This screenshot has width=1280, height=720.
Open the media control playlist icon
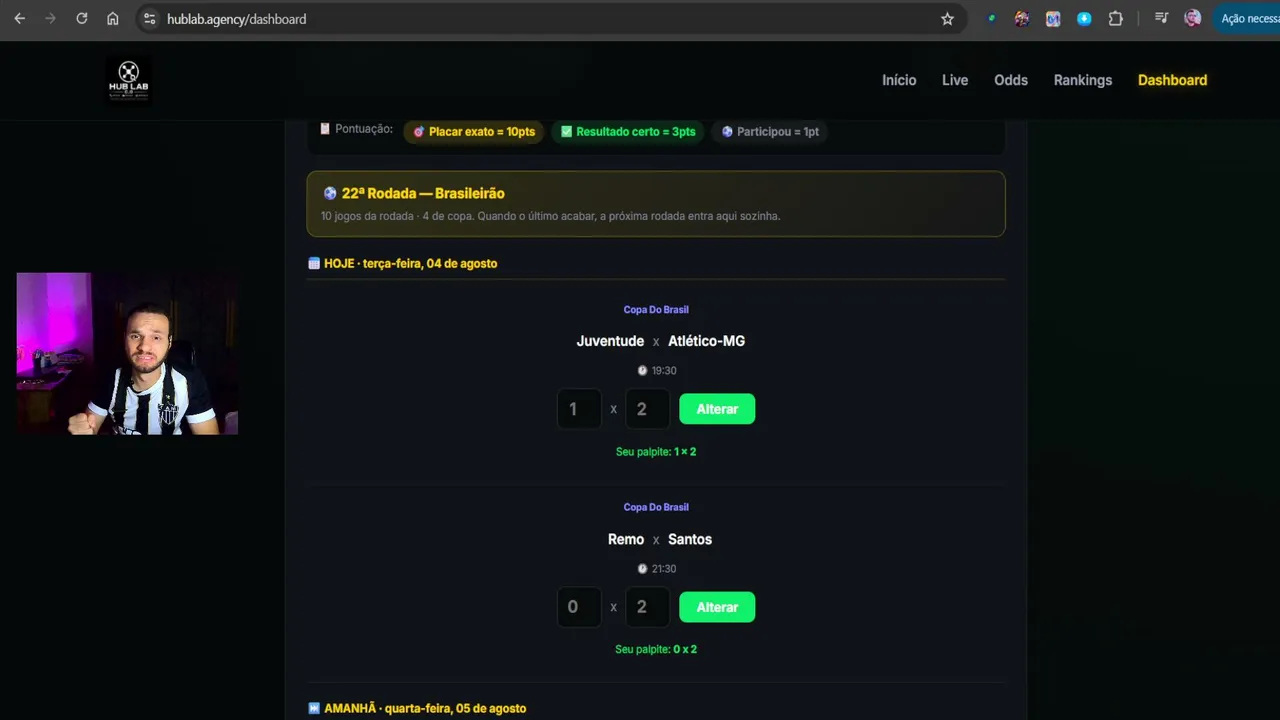[1161, 19]
